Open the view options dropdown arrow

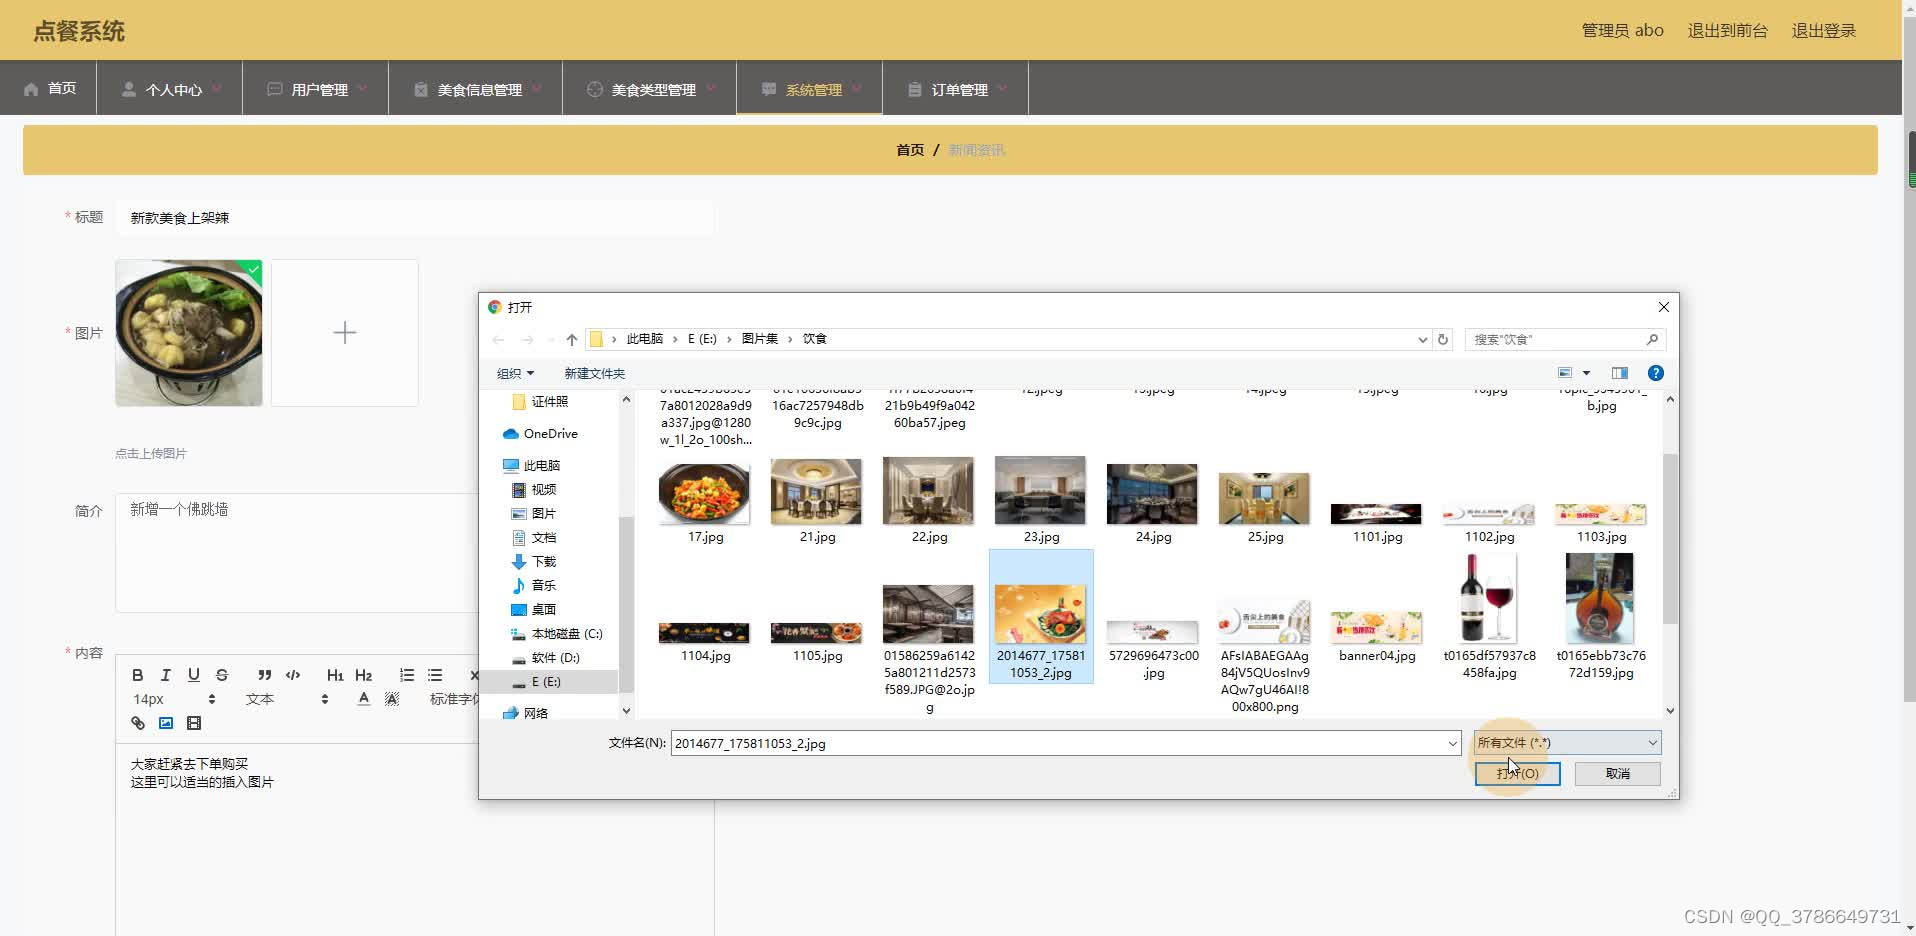[x=1586, y=373]
